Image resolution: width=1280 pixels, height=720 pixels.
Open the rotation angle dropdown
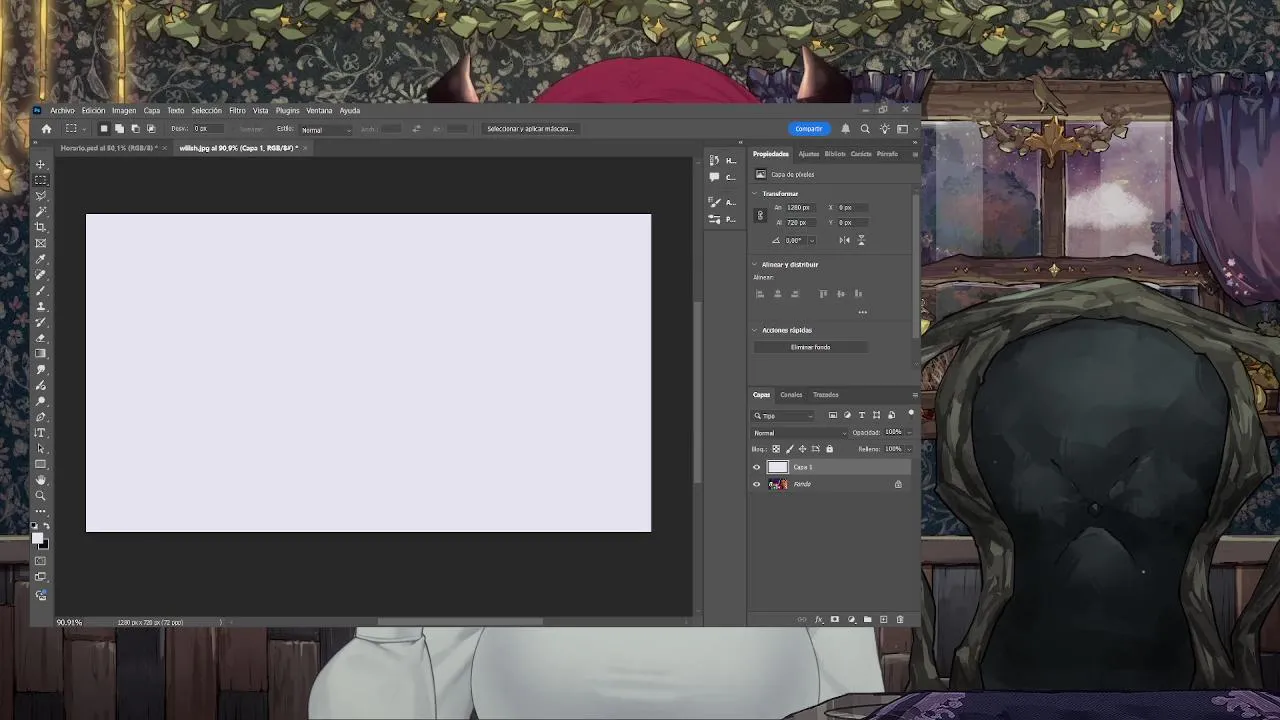point(811,240)
